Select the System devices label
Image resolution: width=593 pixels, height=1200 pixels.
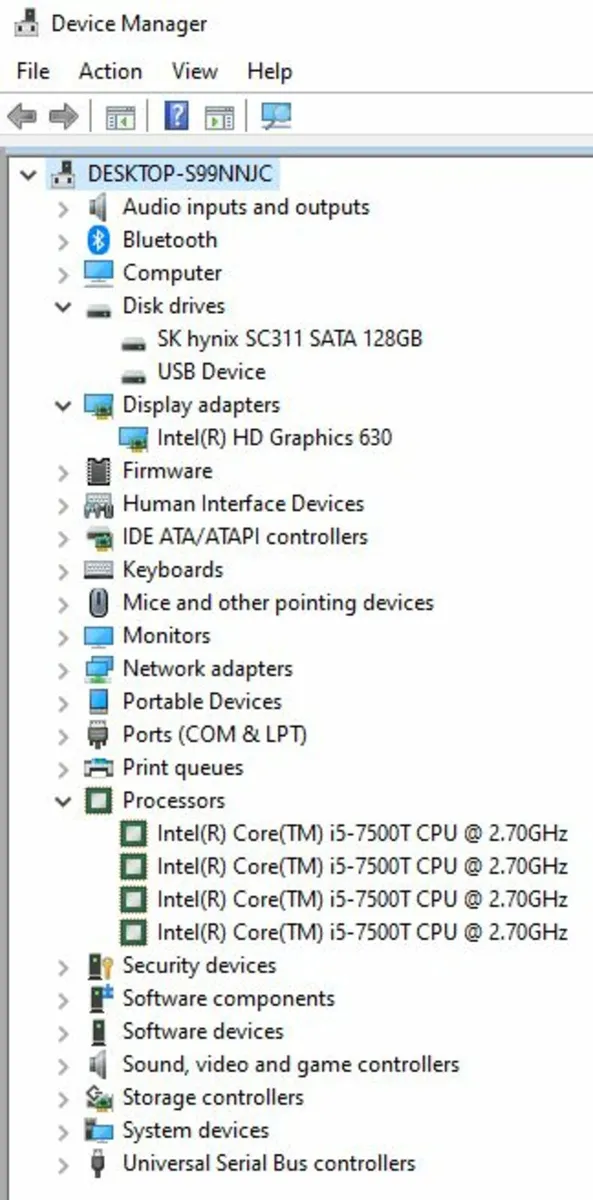click(196, 1131)
